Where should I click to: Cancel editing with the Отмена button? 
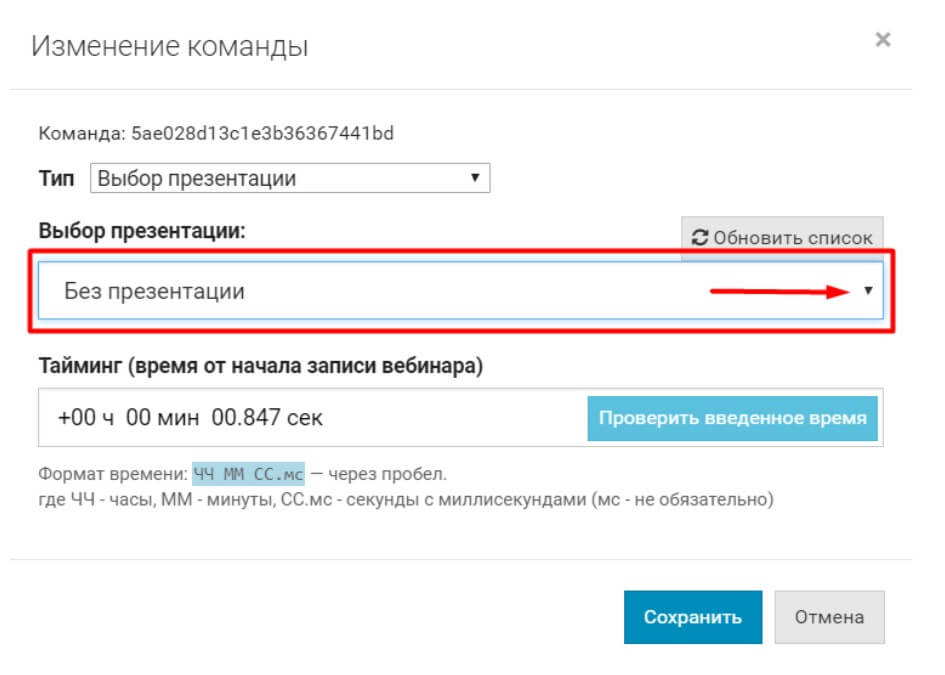[829, 617]
